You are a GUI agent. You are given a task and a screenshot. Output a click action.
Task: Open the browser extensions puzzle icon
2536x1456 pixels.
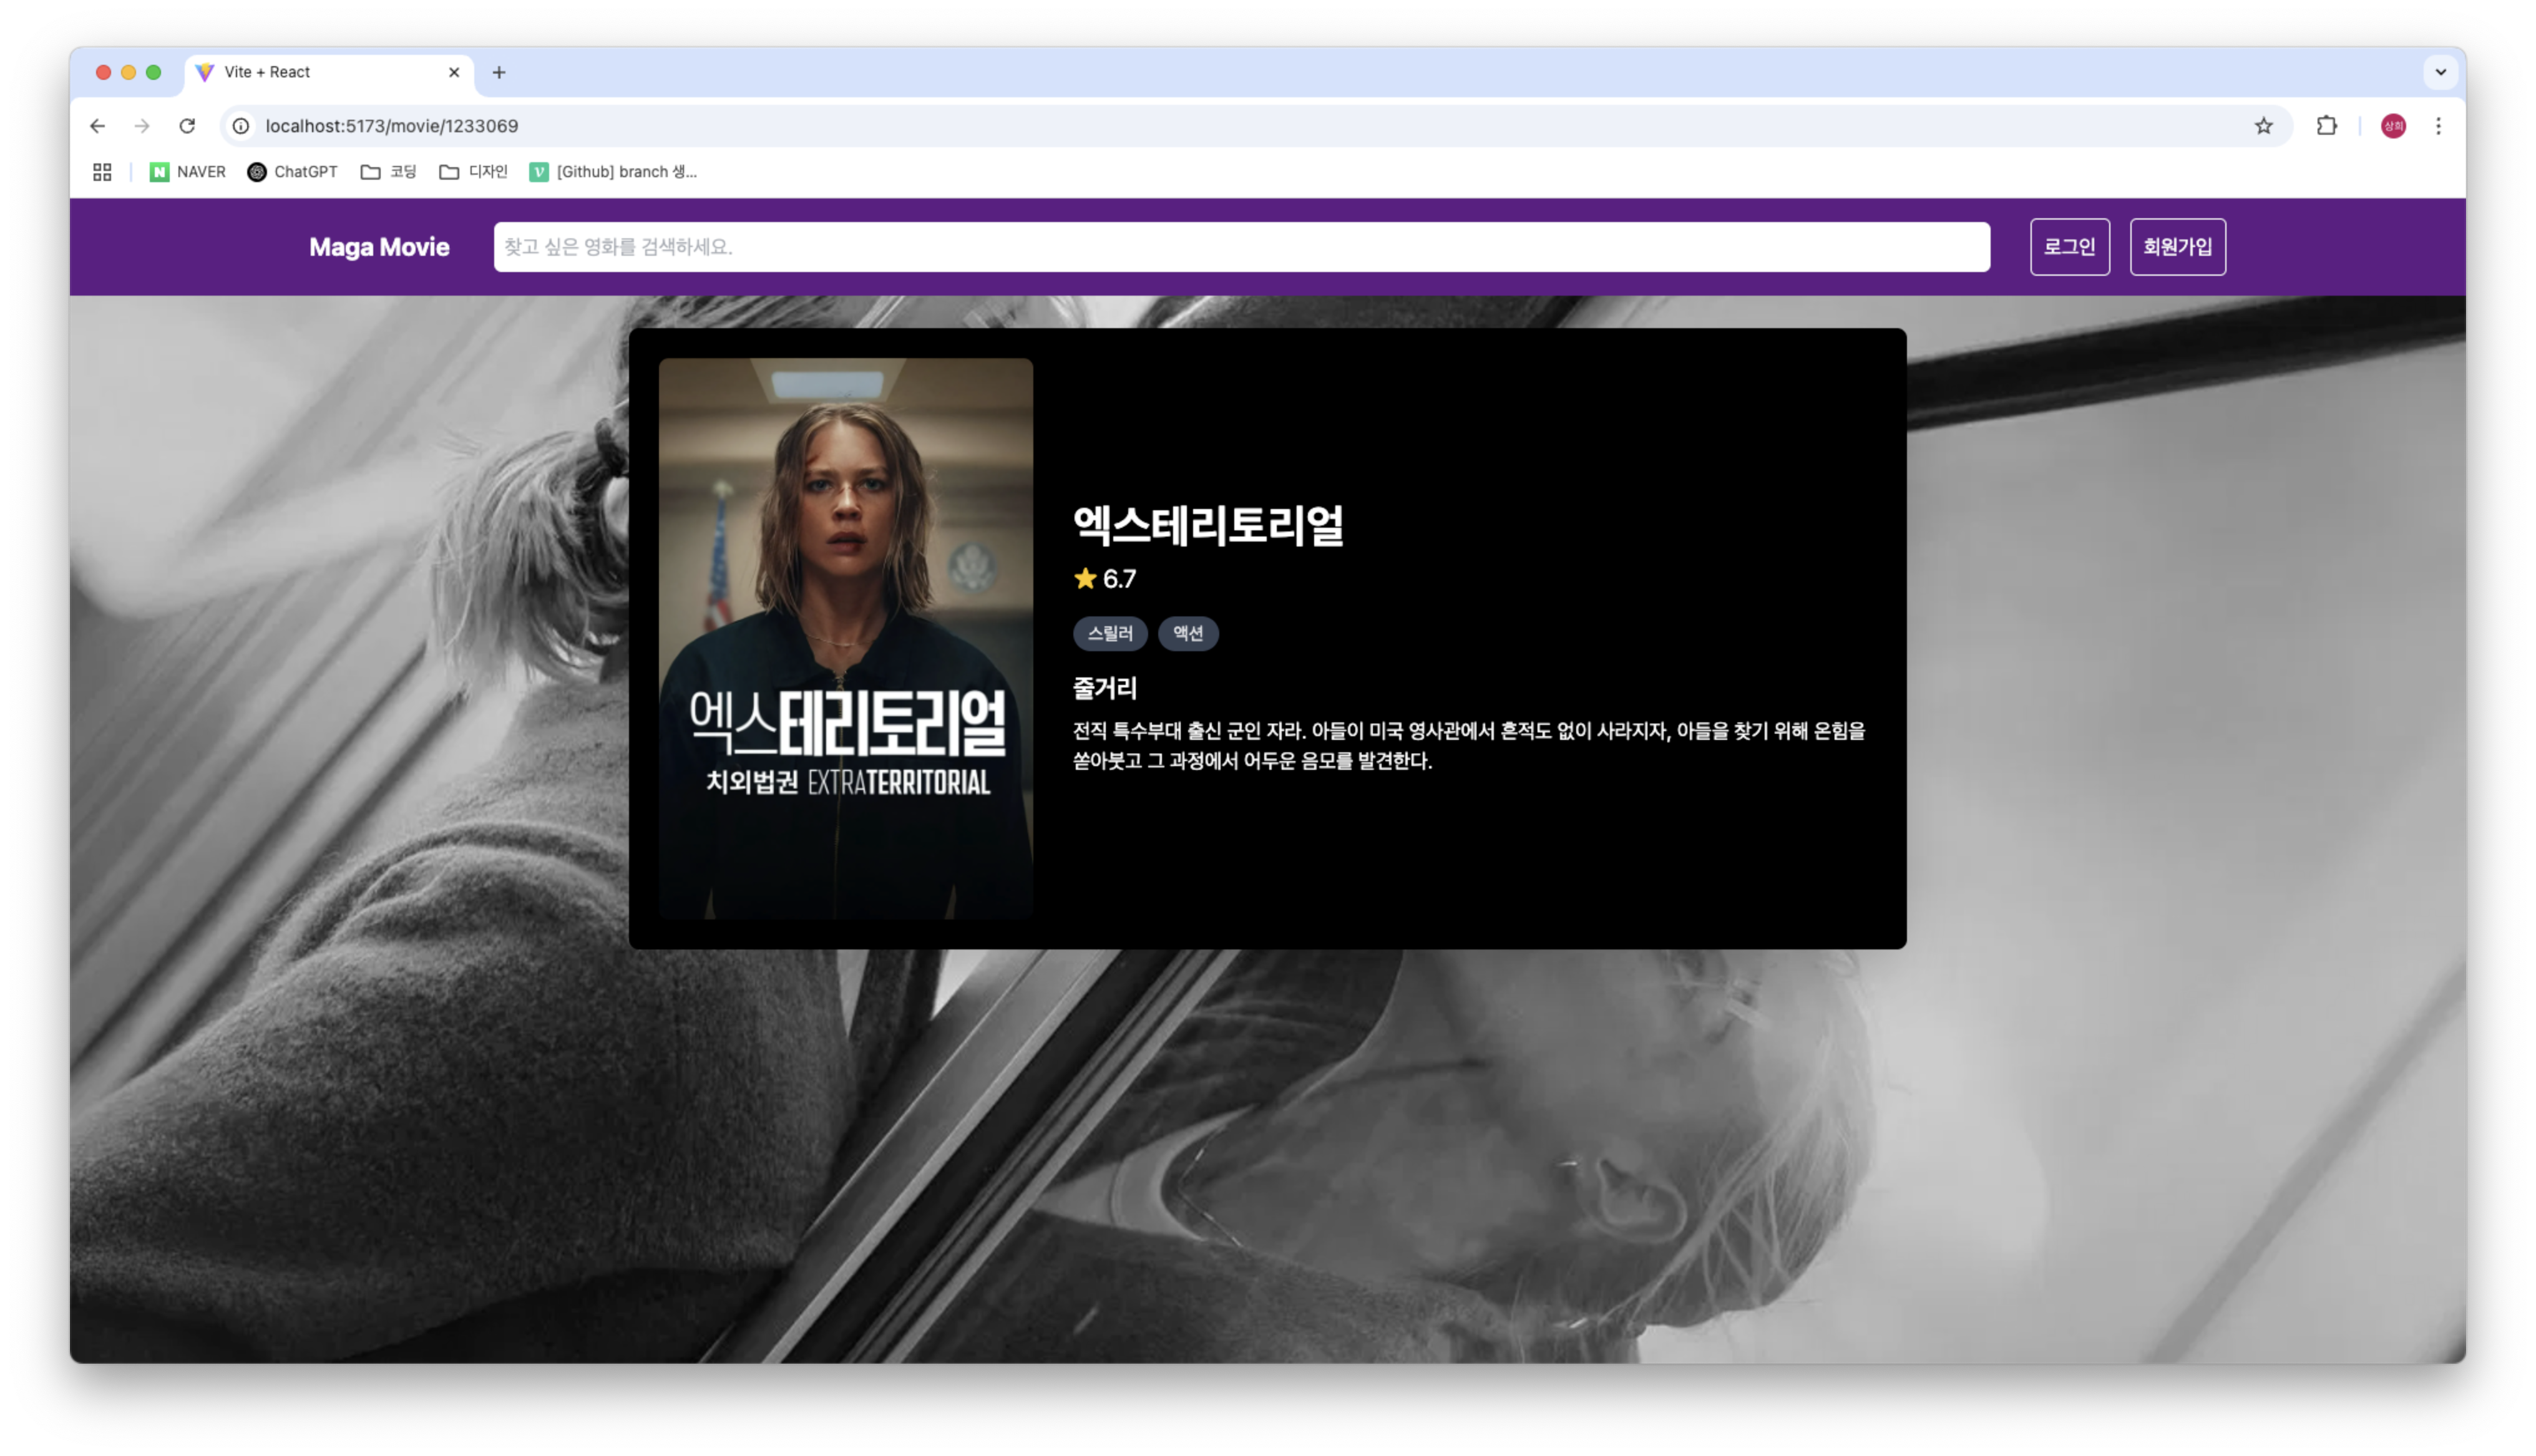click(2326, 126)
